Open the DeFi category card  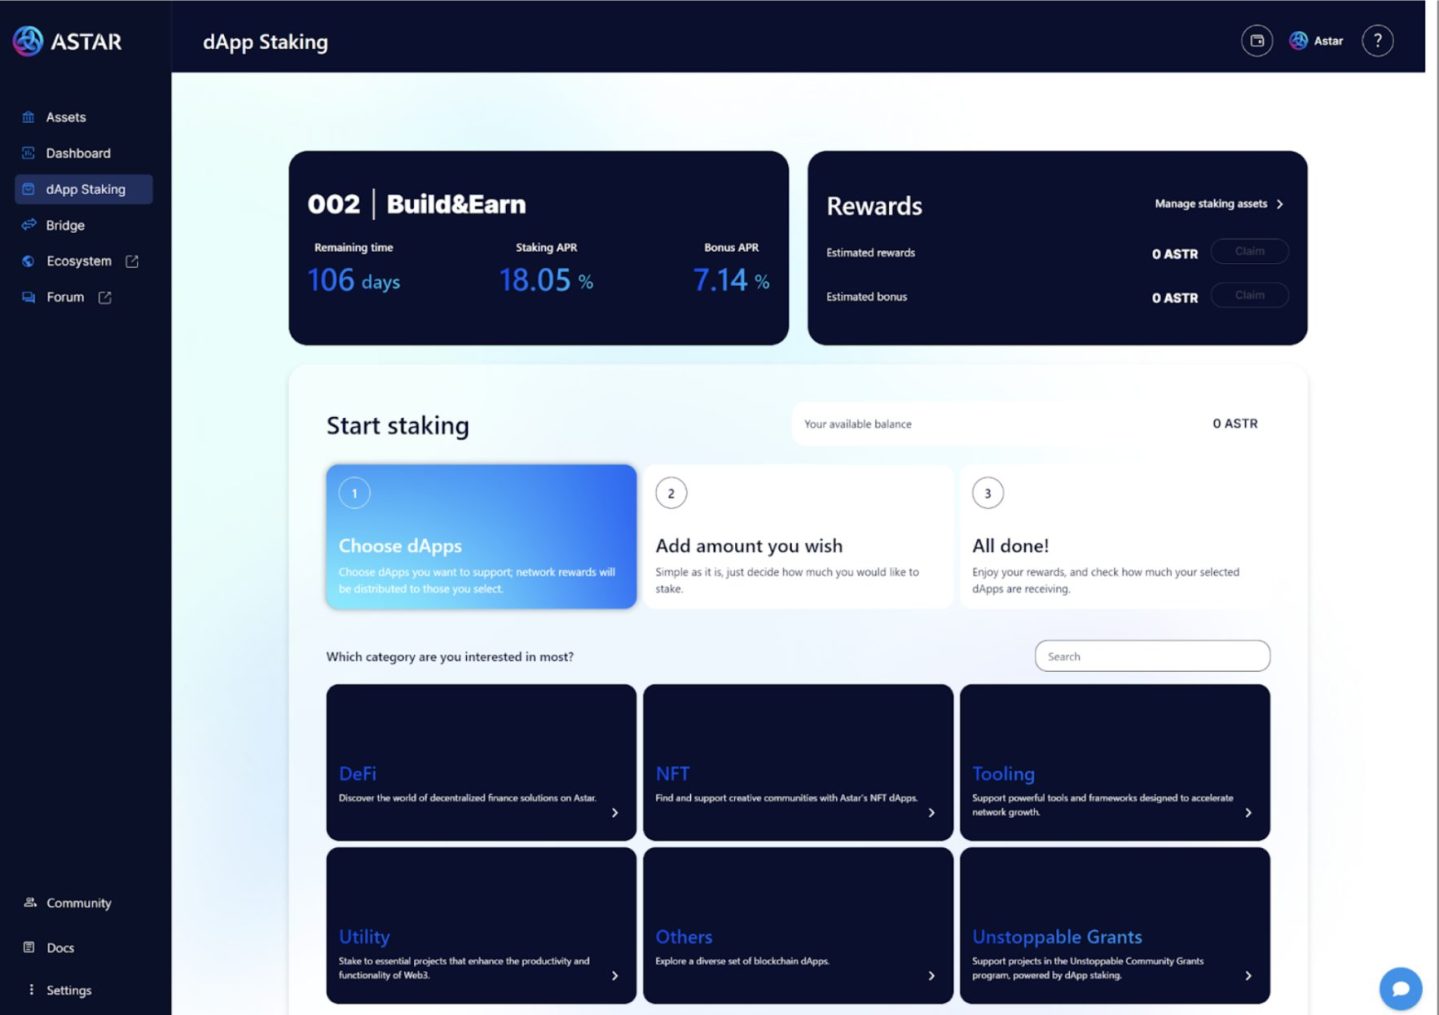[x=481, y=762]
